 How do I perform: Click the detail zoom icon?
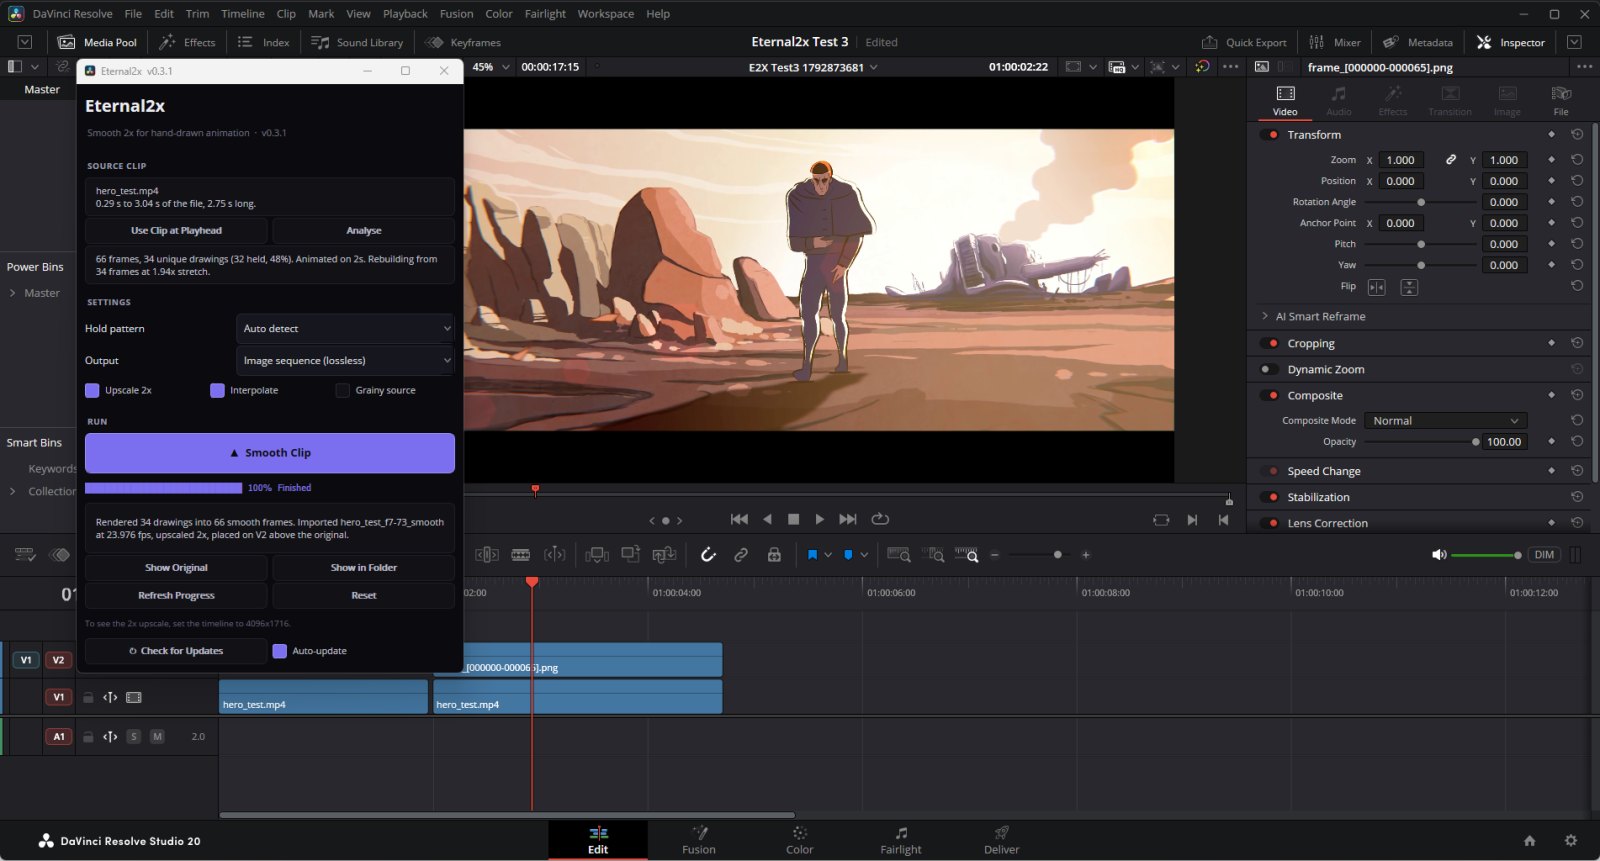point(933,555)
